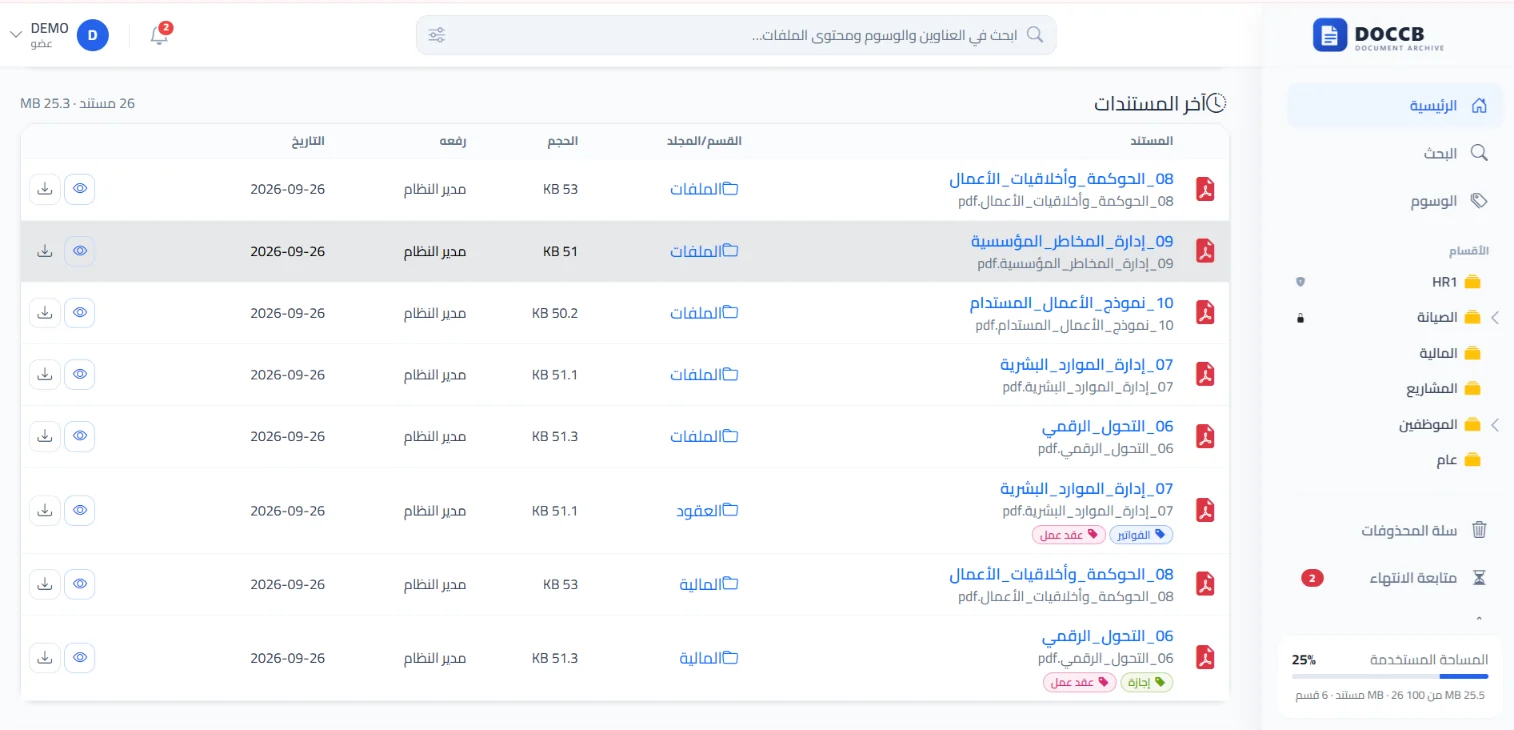
Task: Go to الرئيسية home page
Action: [1394, 105]
